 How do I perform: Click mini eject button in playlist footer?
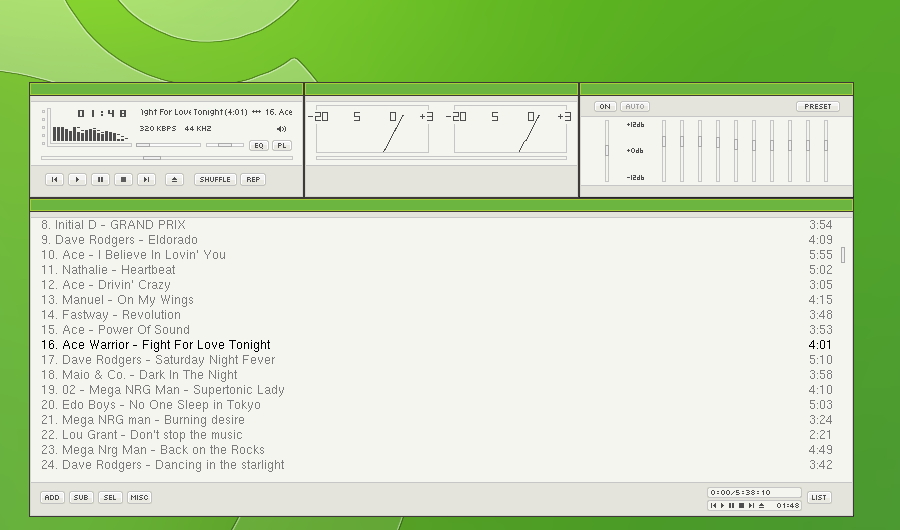coord(762,506)
